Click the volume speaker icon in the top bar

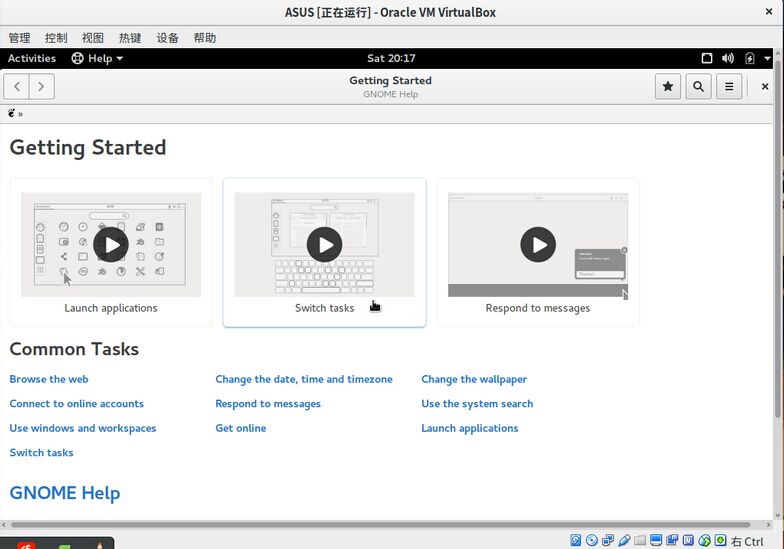point(728,58)
